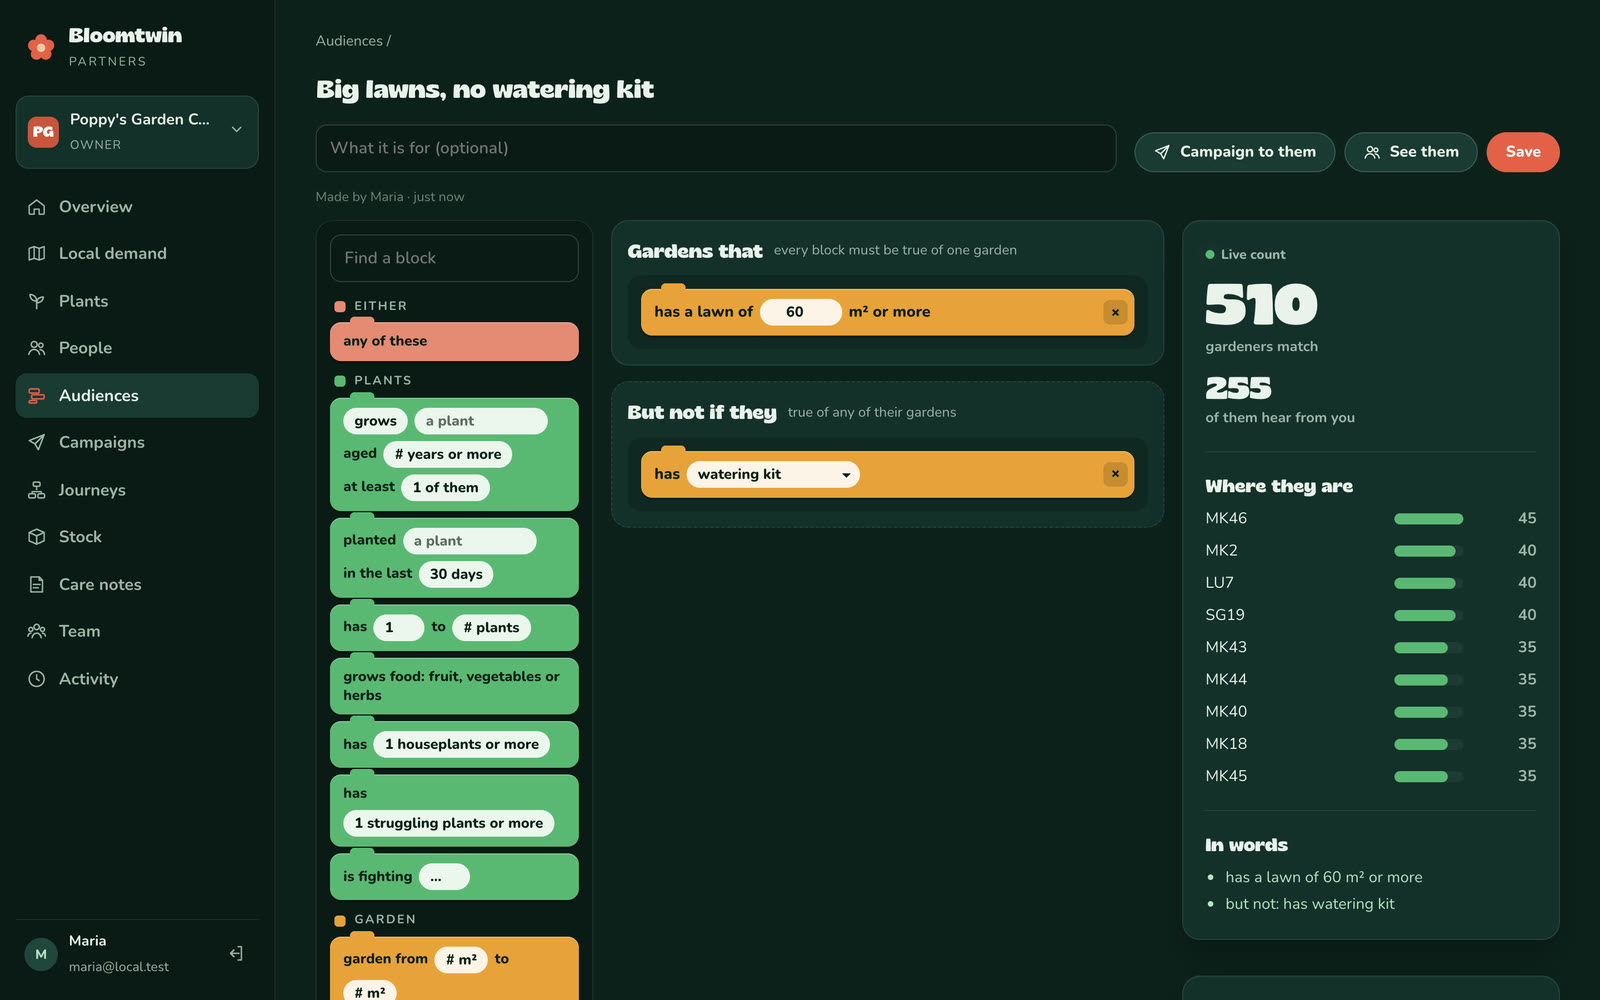Screen dimensions: 1600x1000
Task: Open the watering kit dropdown
Action: pos(773,474)
